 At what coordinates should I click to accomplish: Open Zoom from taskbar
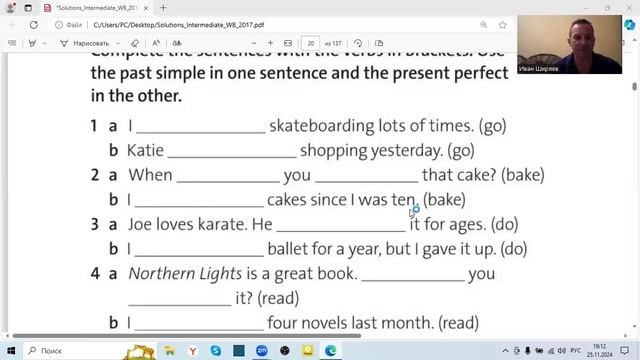tap(262, 351)
